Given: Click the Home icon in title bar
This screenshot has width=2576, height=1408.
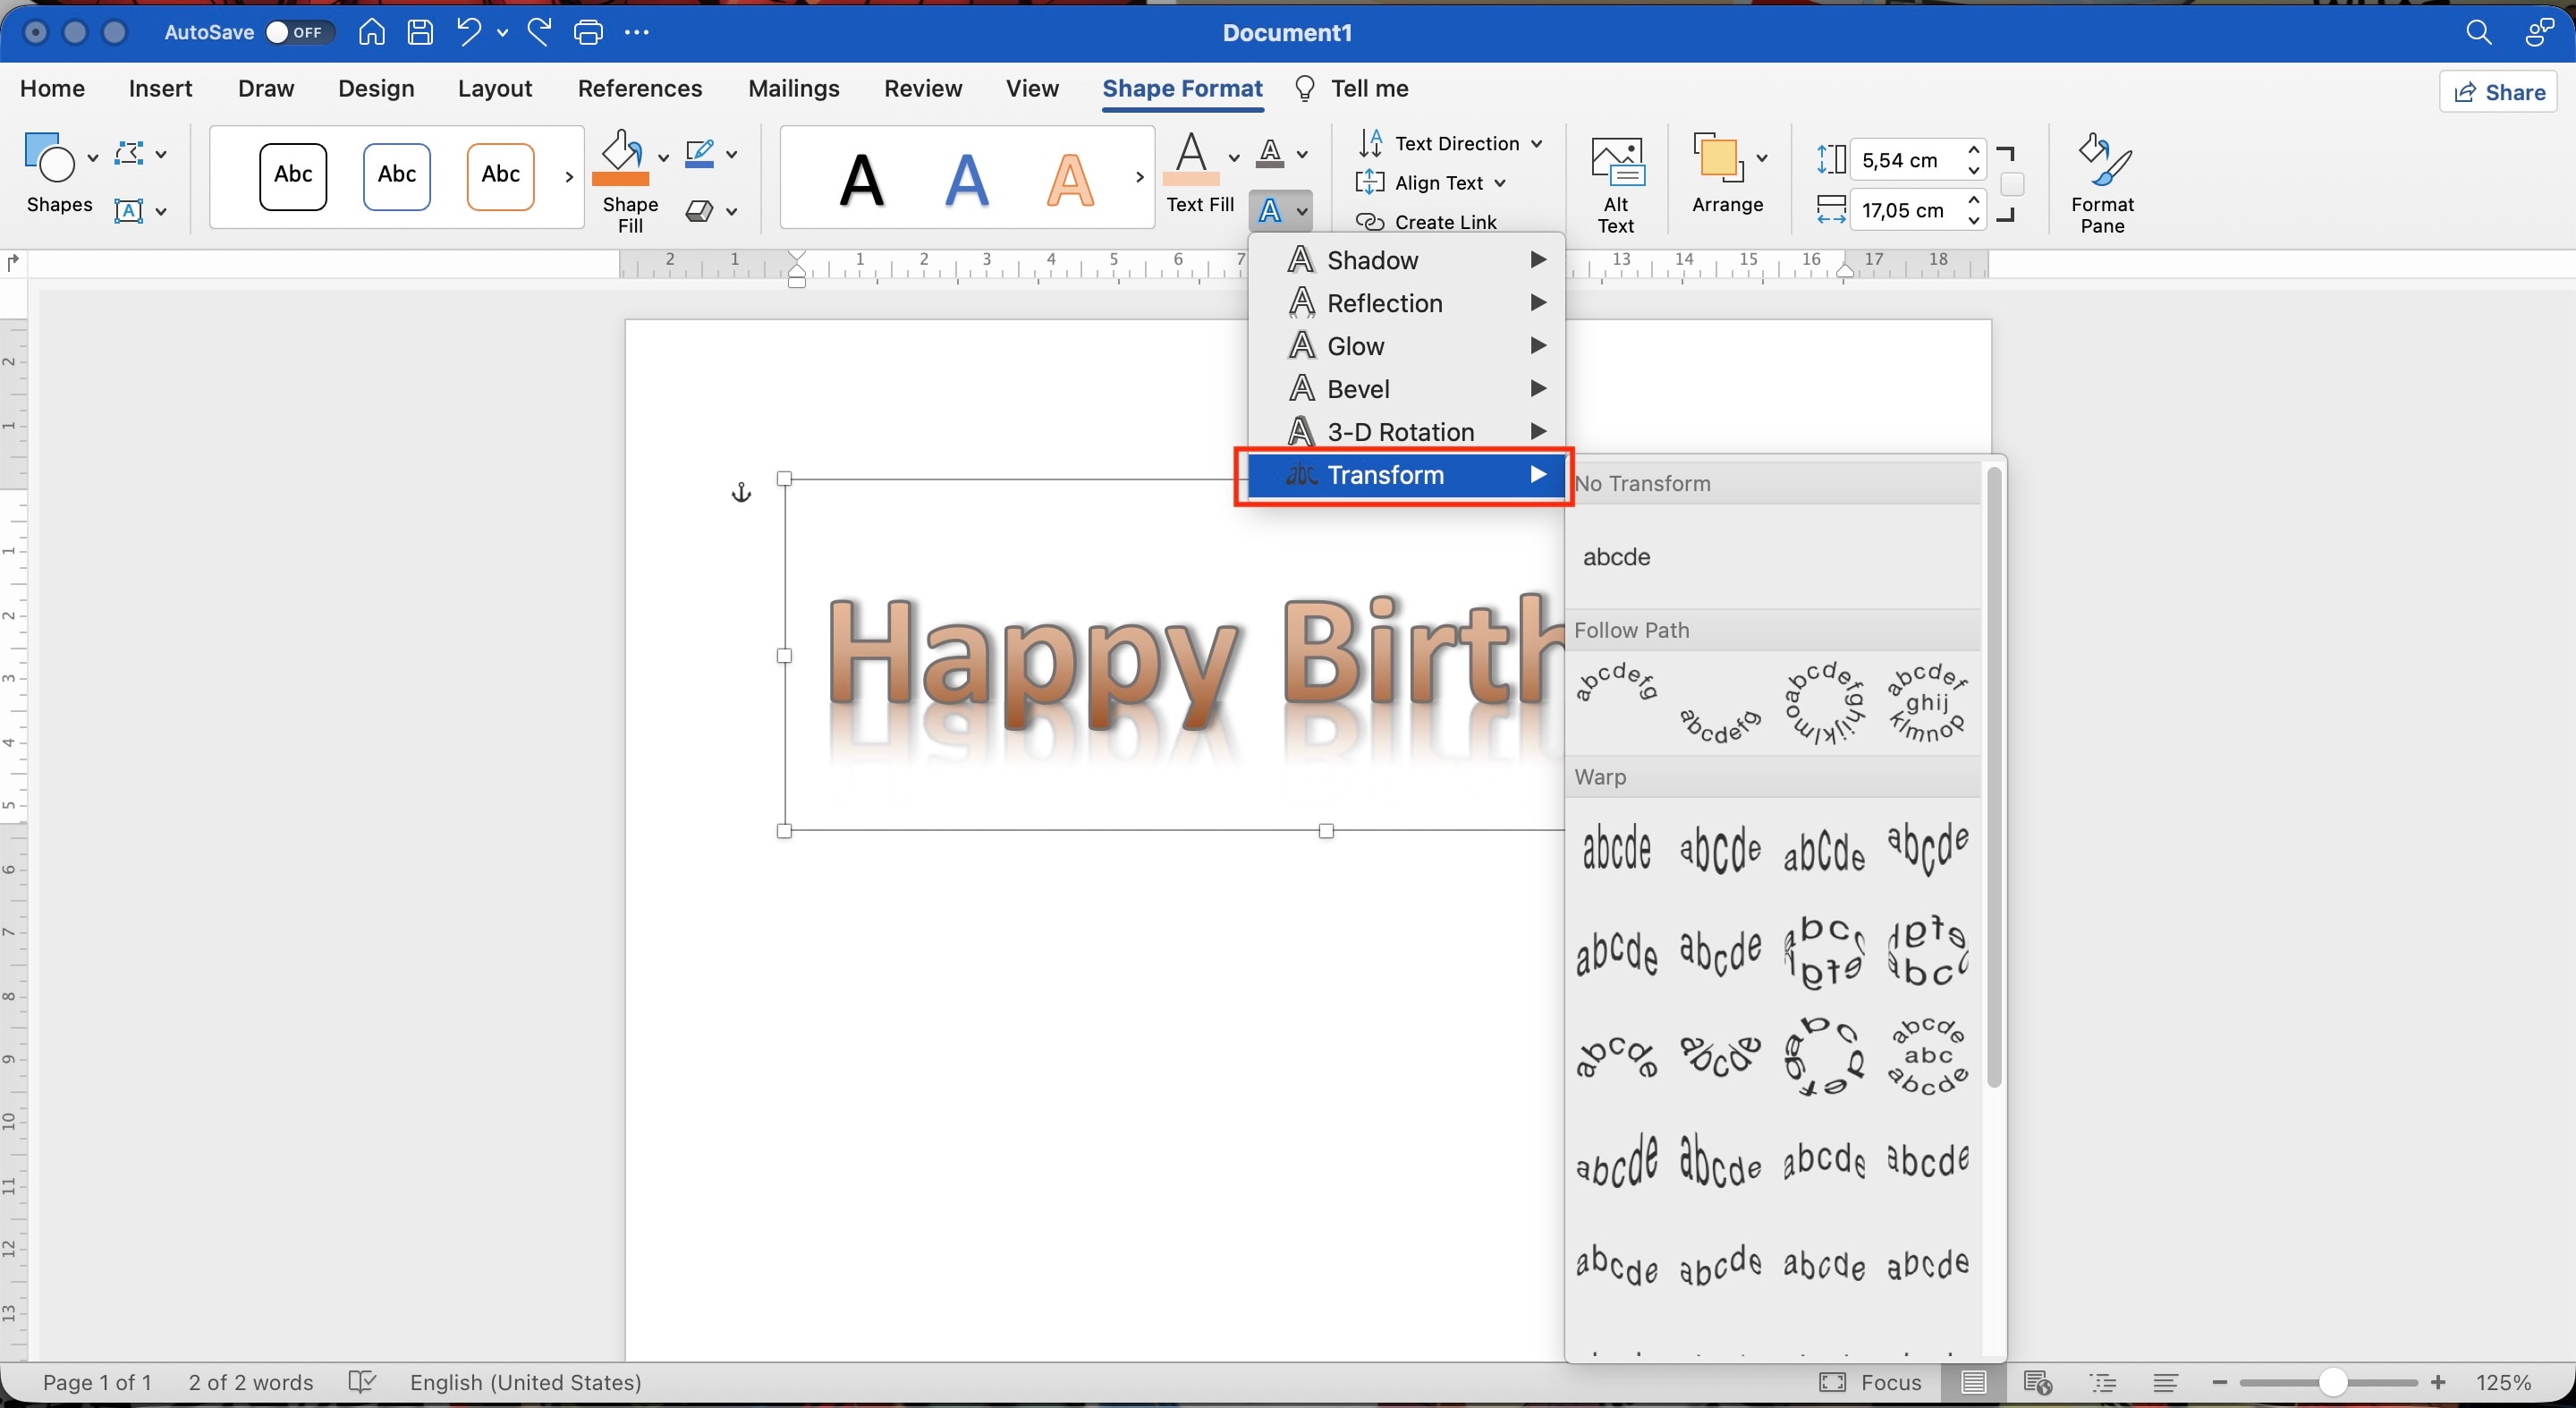Looking at the screenshot, I should [371, 32].
